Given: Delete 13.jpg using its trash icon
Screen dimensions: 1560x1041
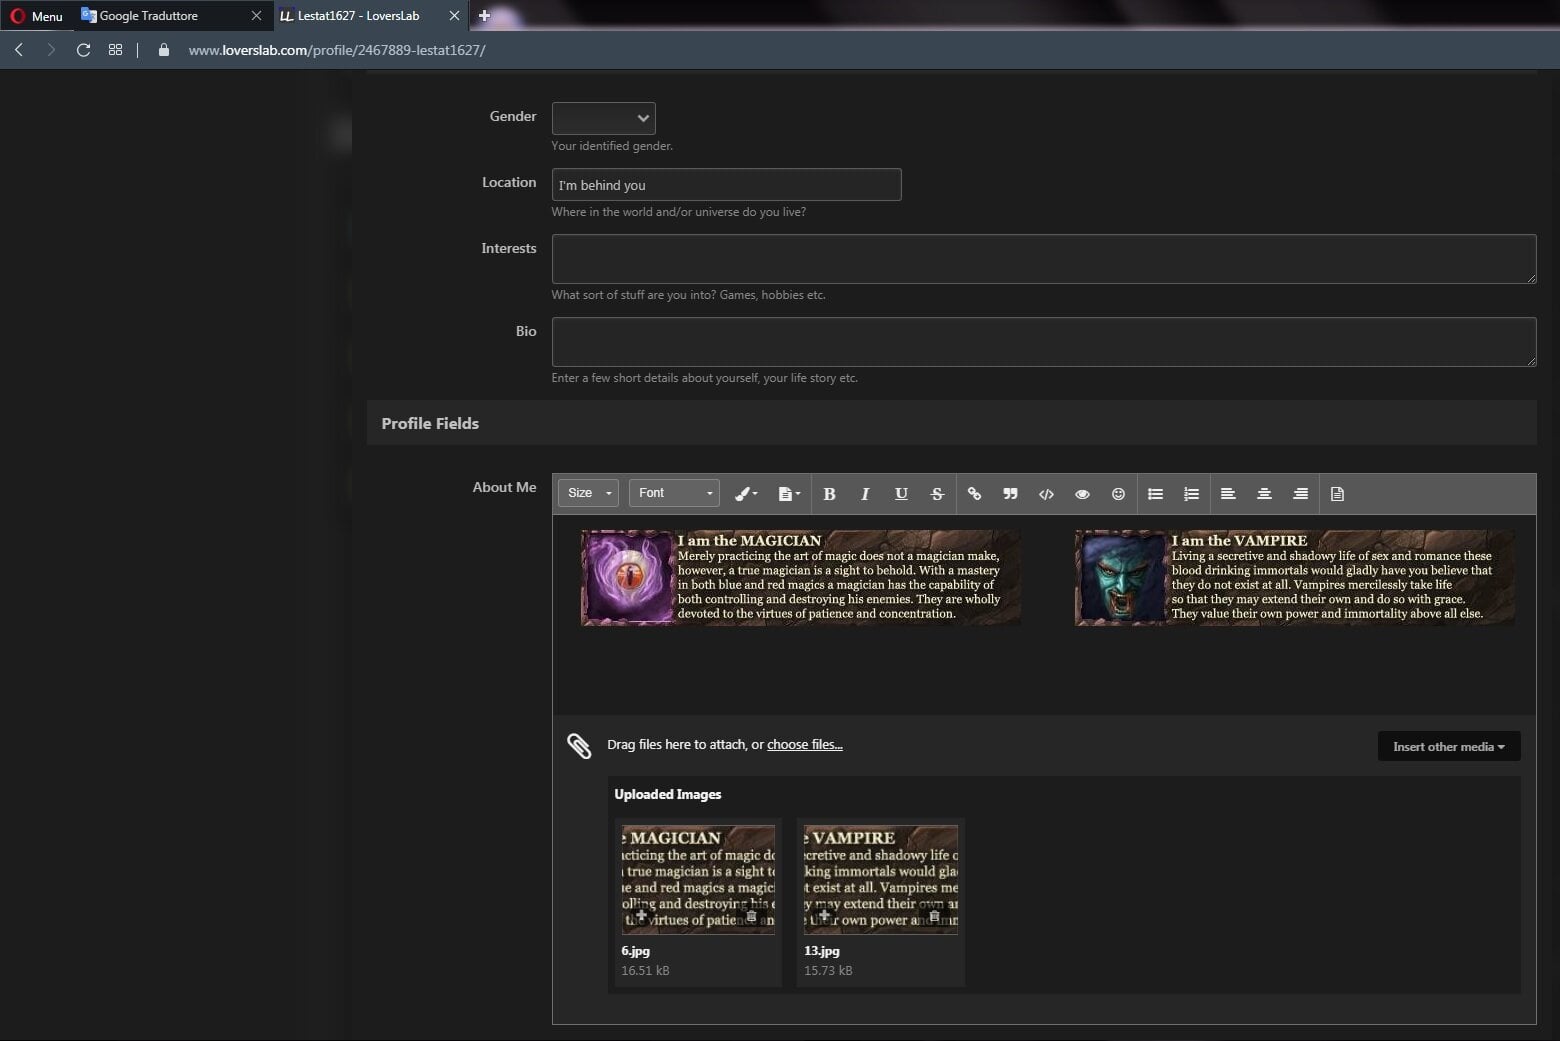Looking at the screenshot, I should (935, 915).
